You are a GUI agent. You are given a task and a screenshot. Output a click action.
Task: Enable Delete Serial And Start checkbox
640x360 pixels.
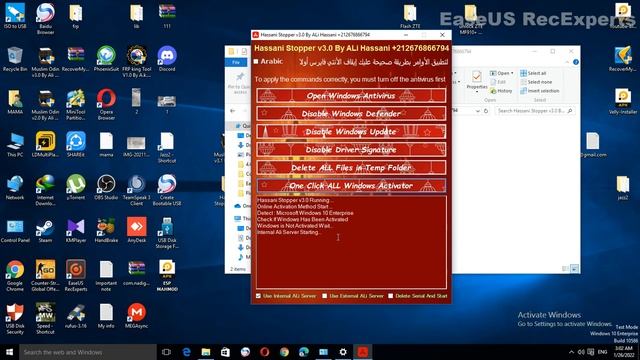(391, 296)
